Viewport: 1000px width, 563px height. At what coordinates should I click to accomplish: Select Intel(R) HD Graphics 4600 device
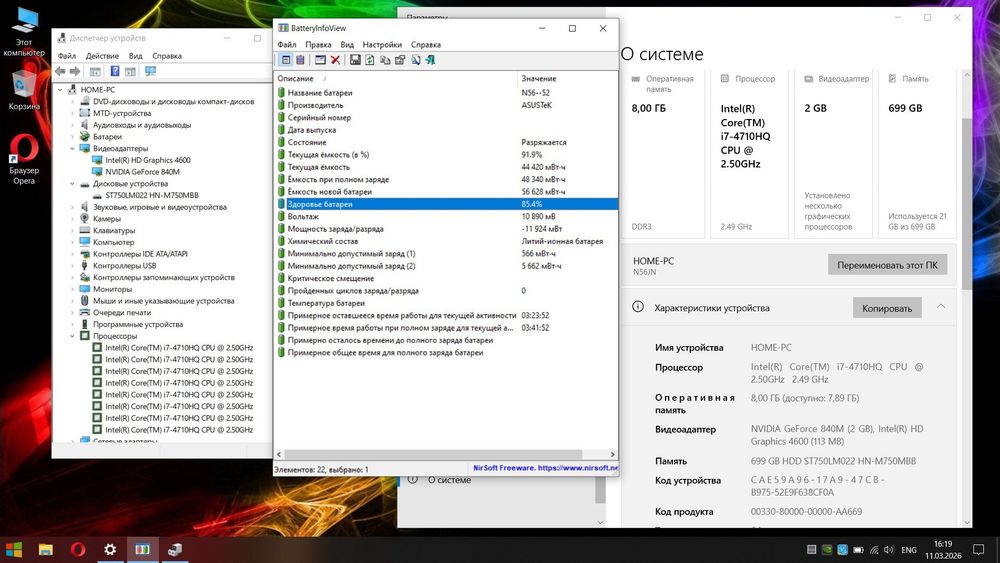coord(147,160)
